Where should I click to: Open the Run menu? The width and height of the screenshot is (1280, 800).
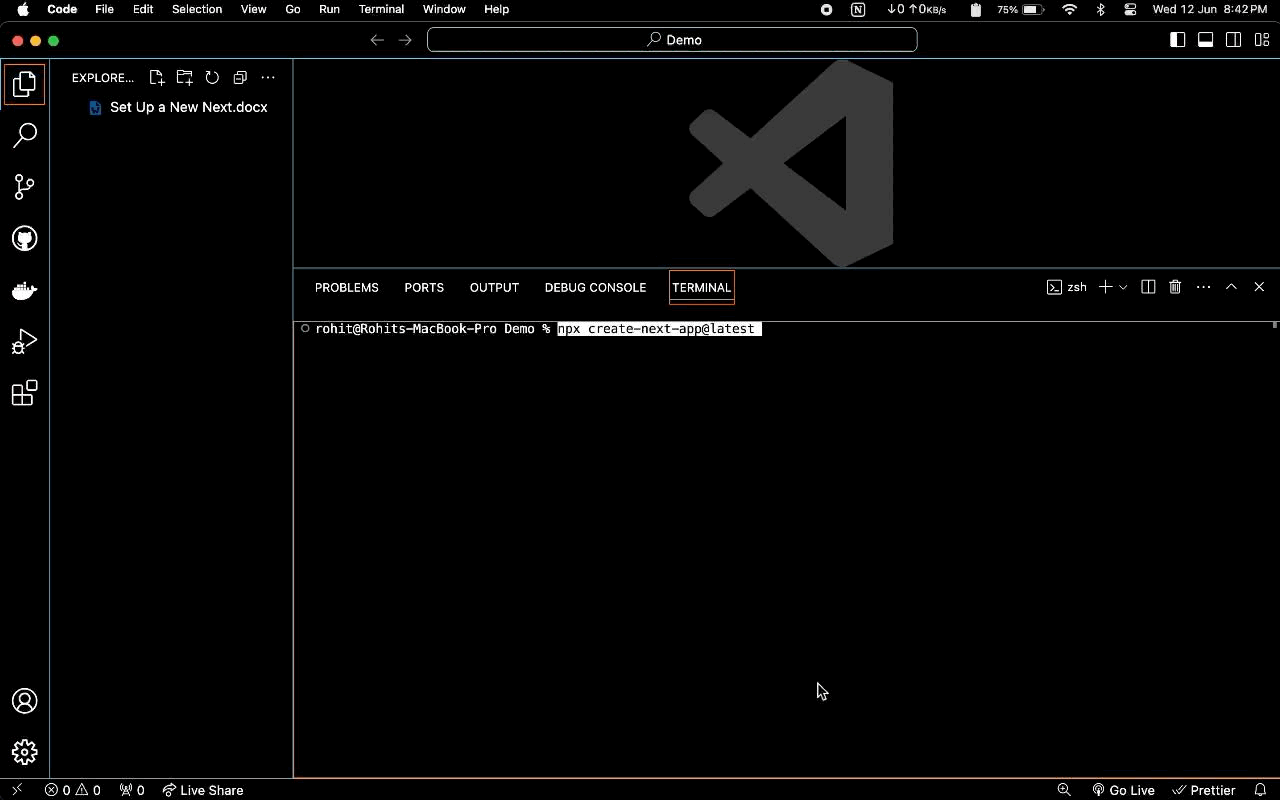pyautogui.click(x=329, y=9)
